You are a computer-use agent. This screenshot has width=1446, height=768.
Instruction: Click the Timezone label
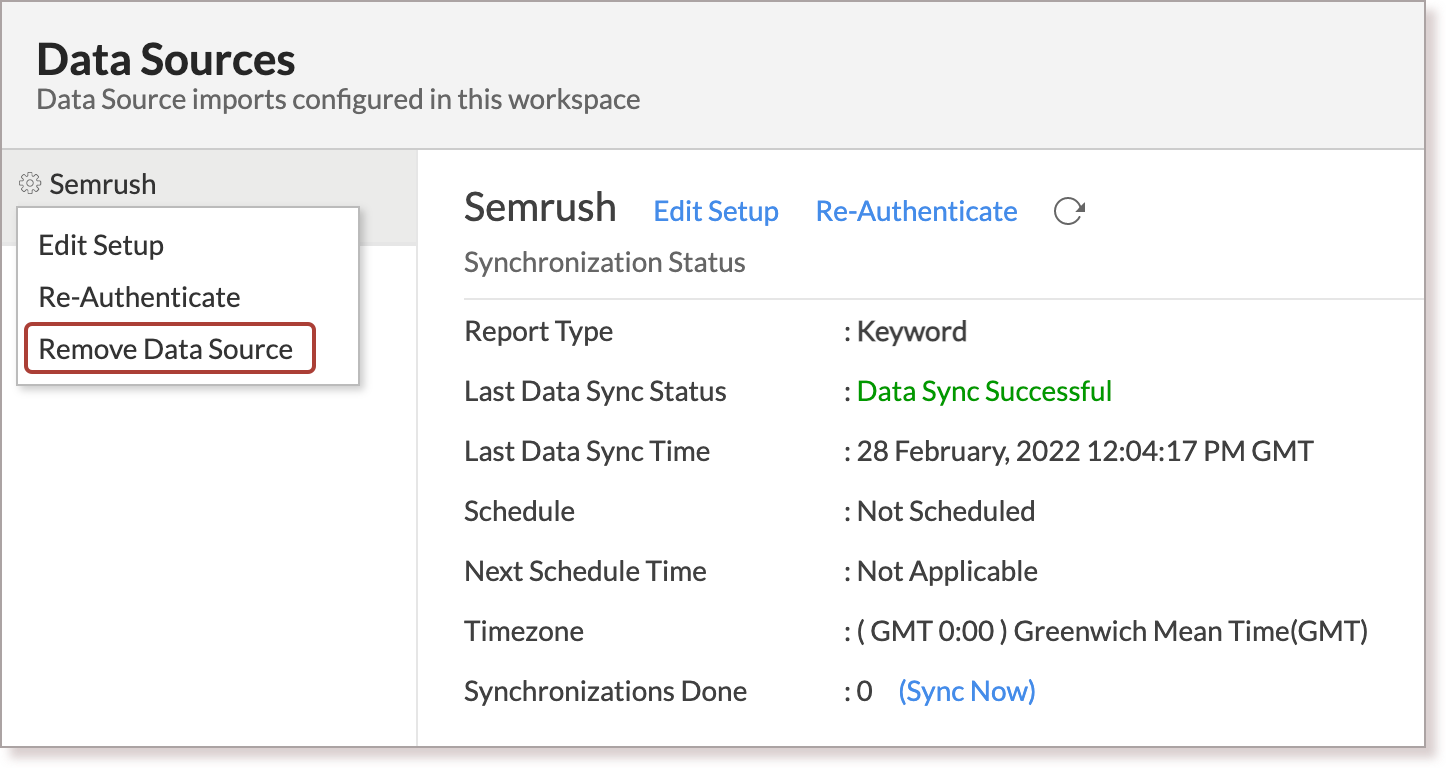pos(524,631)
